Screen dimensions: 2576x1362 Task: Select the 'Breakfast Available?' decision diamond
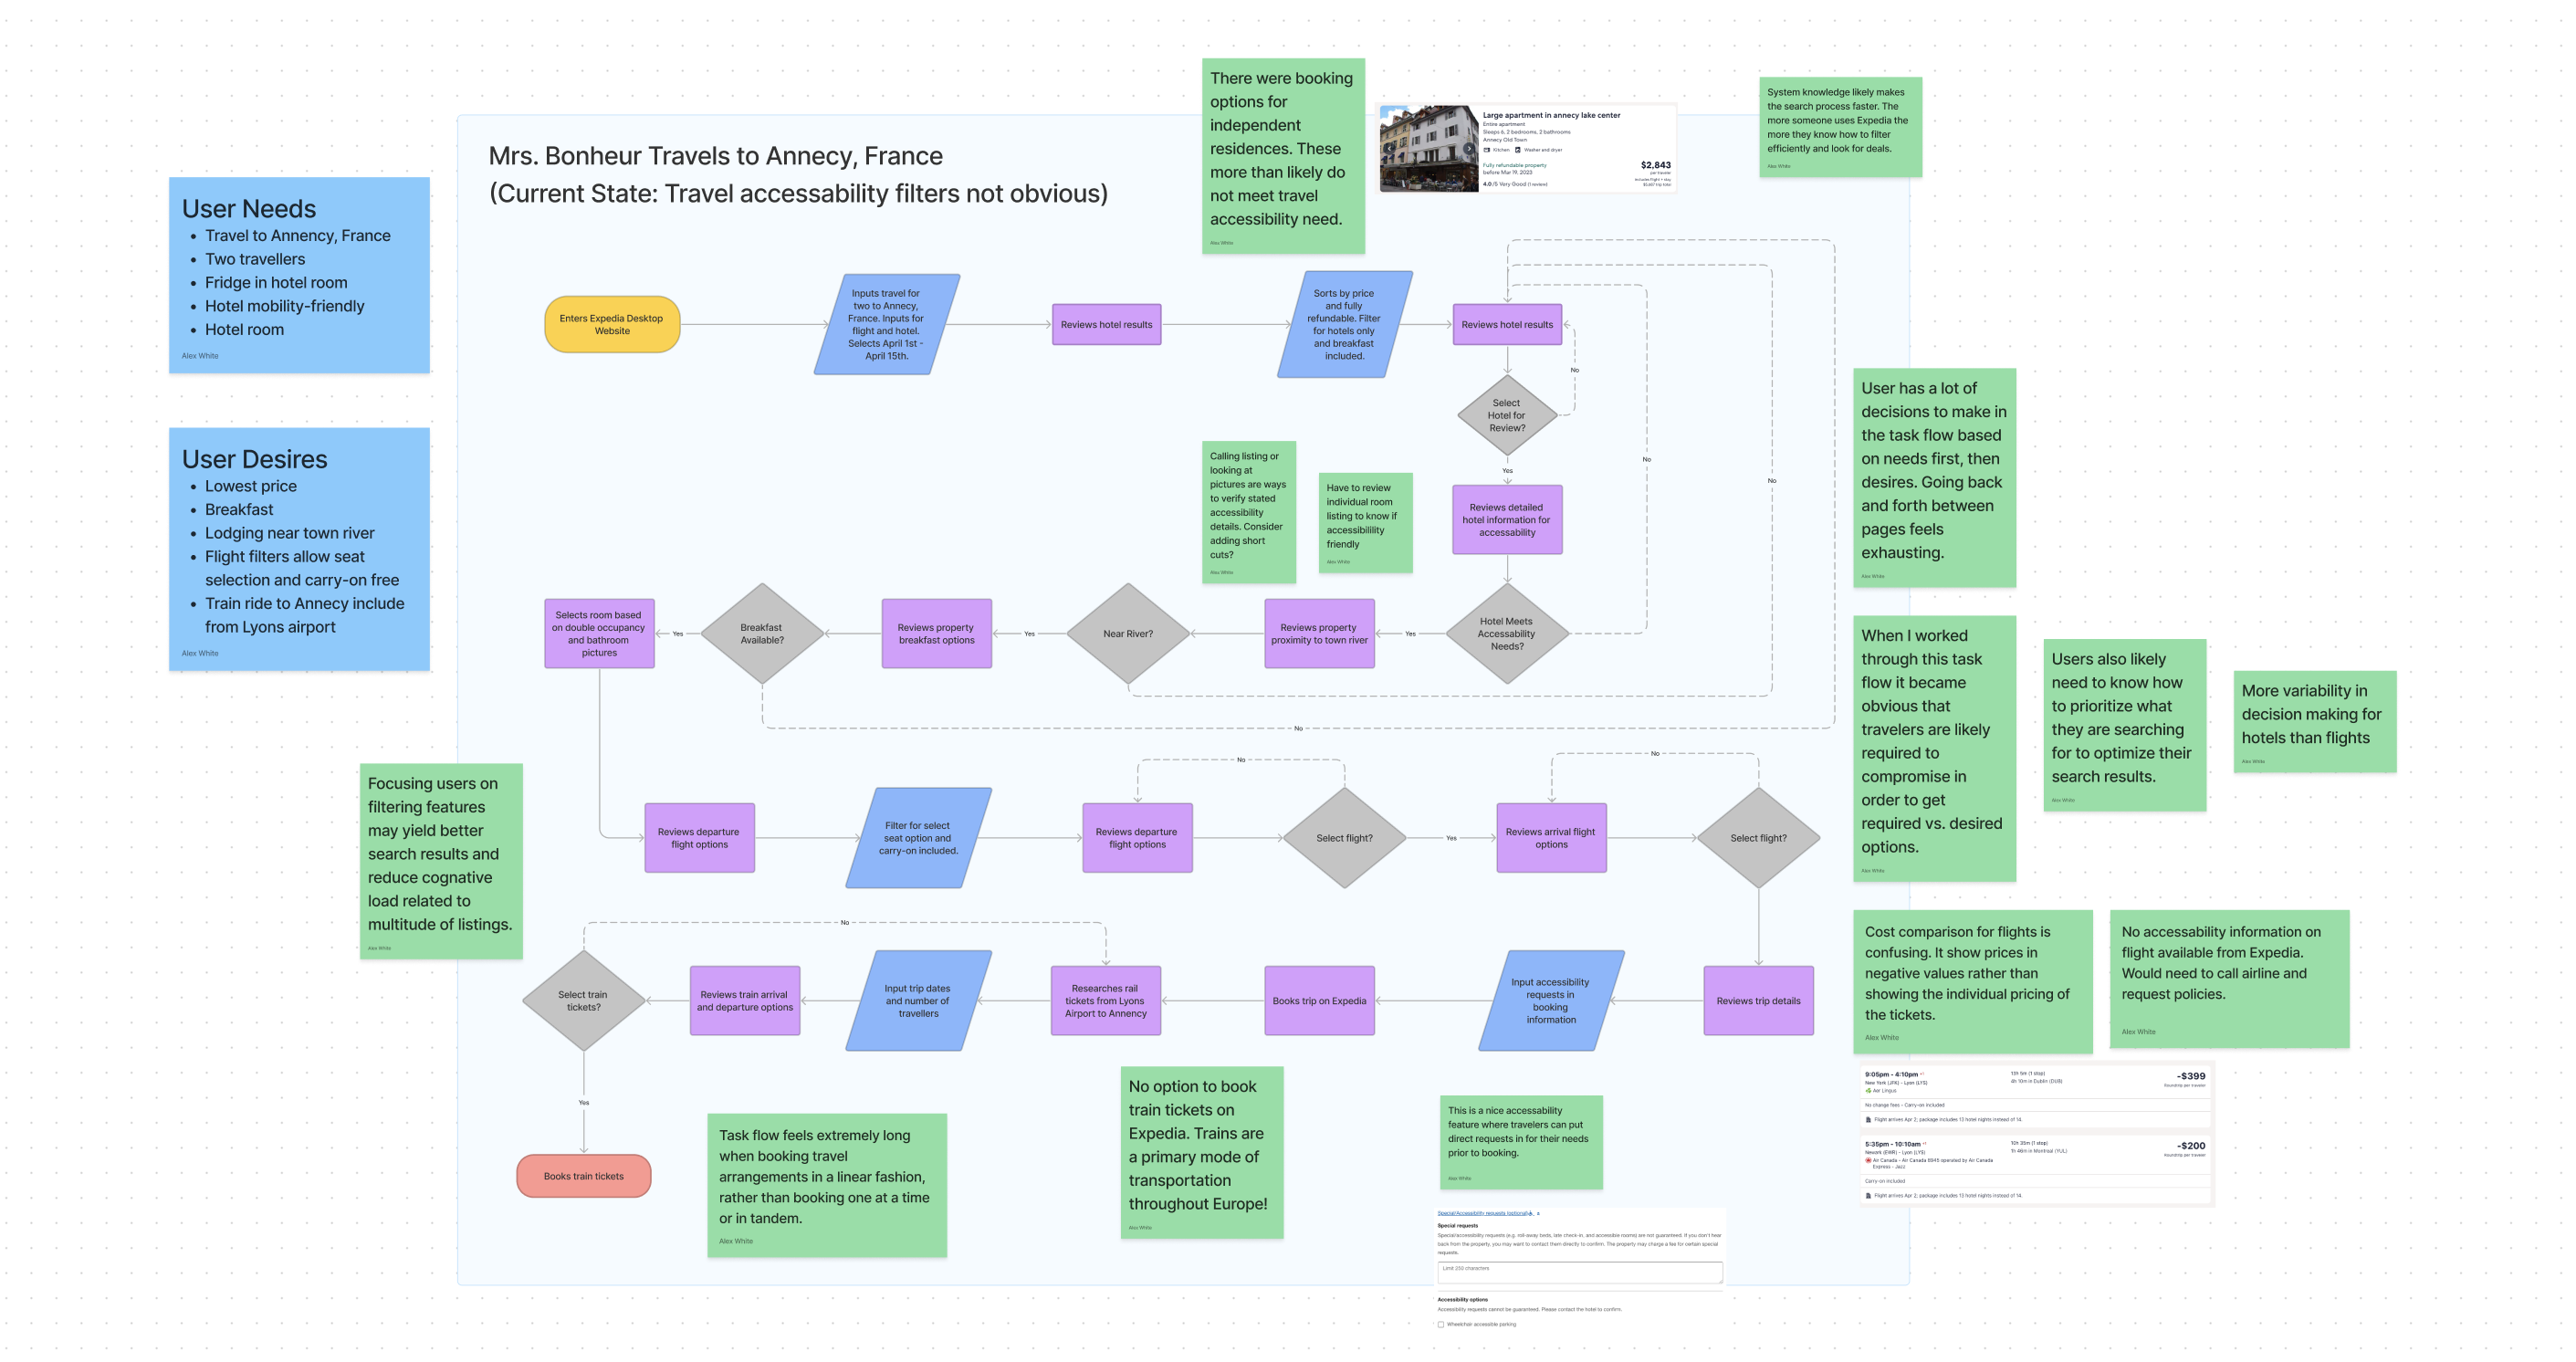[x=762, y=634]
